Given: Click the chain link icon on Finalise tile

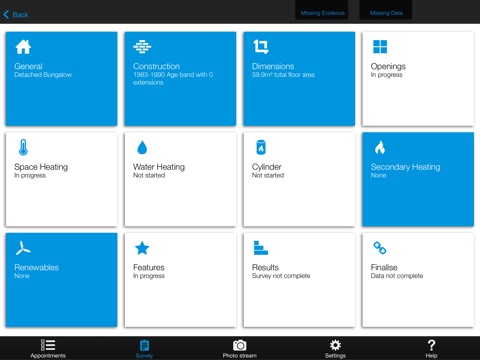Looking at the screenshot, I should (x=380, y=248).
